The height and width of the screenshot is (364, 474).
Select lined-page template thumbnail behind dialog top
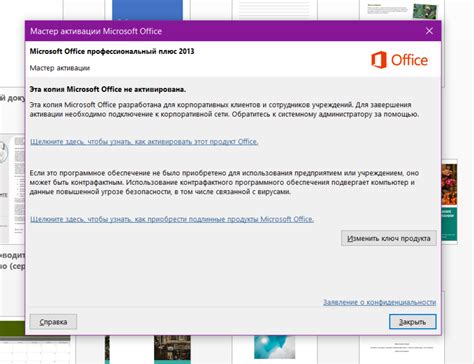pos(274,10)
